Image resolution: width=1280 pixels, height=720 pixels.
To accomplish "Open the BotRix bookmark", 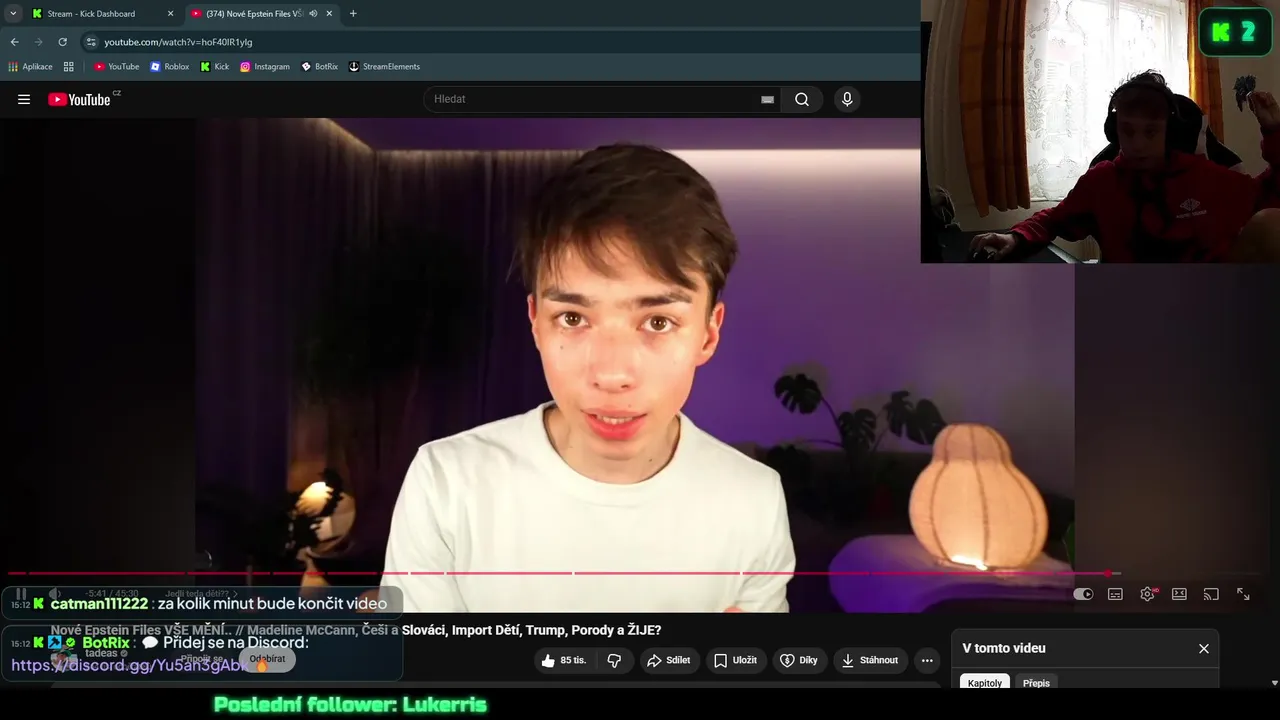I will 320,67.
